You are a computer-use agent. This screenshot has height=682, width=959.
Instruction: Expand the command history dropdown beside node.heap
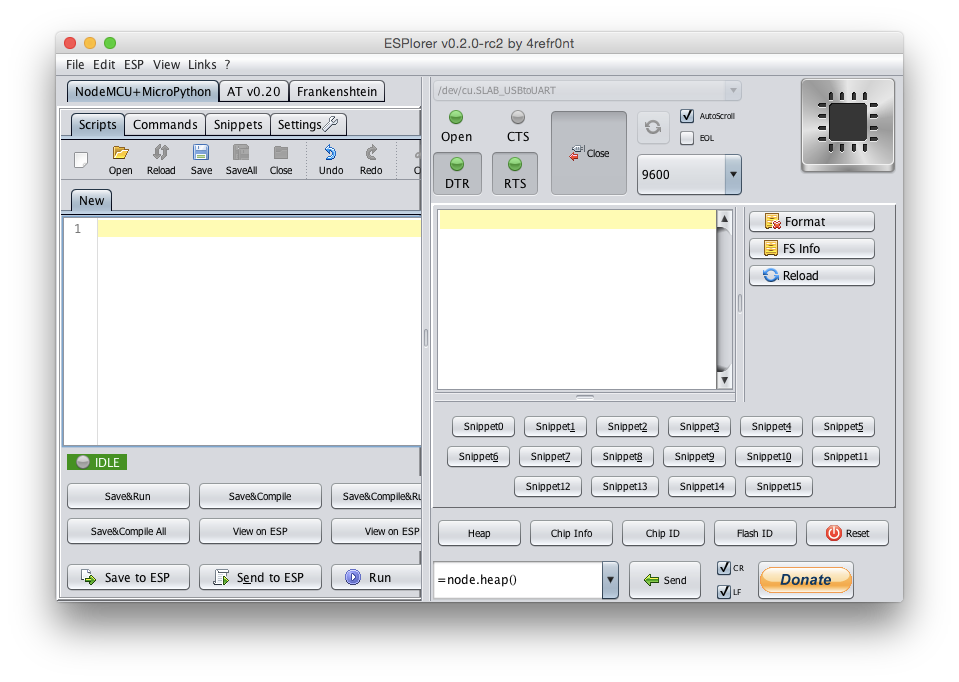(610, 580)
